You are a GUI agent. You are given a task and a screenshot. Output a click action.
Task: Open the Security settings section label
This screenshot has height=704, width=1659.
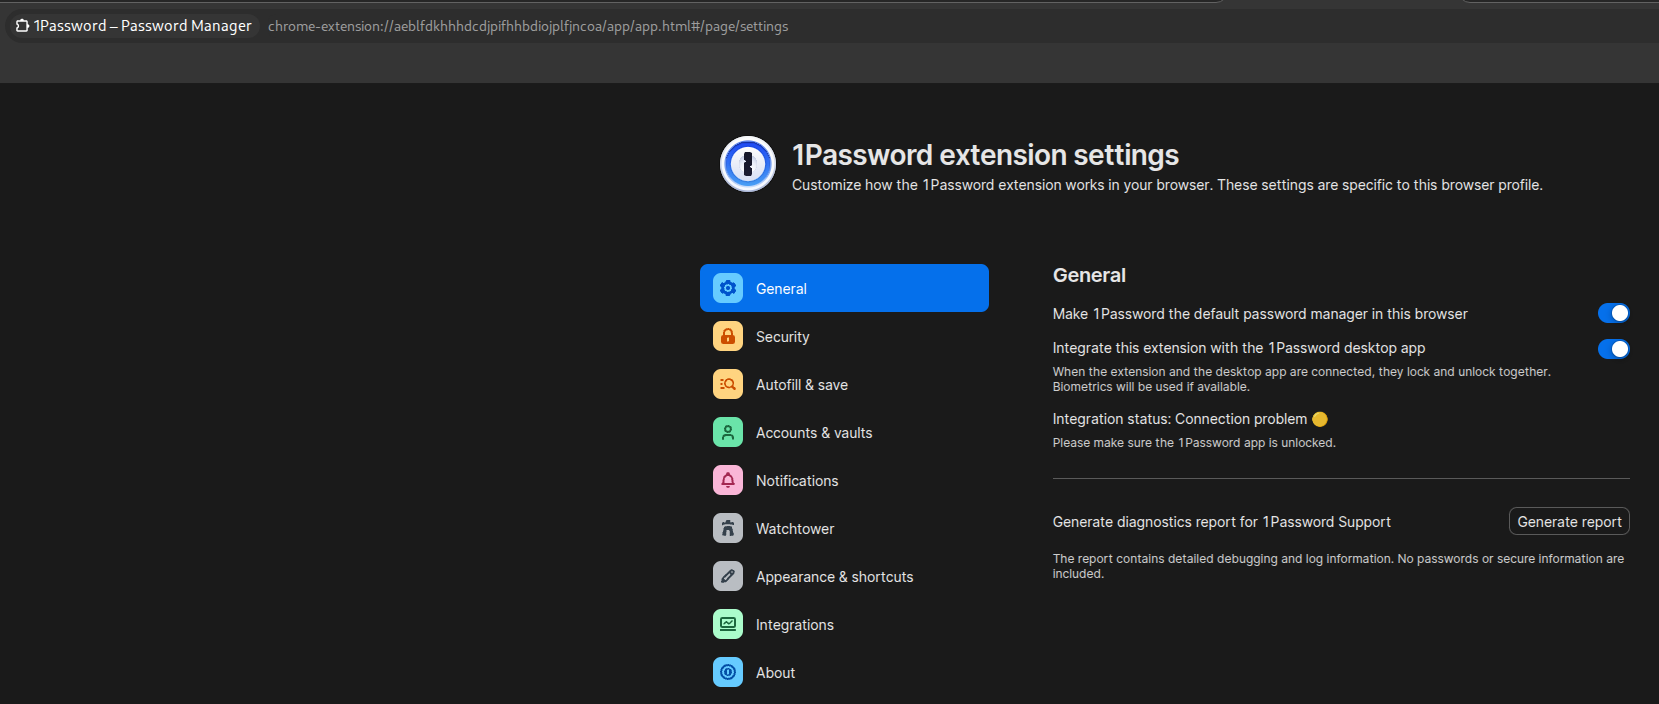(x=783, y=336)
